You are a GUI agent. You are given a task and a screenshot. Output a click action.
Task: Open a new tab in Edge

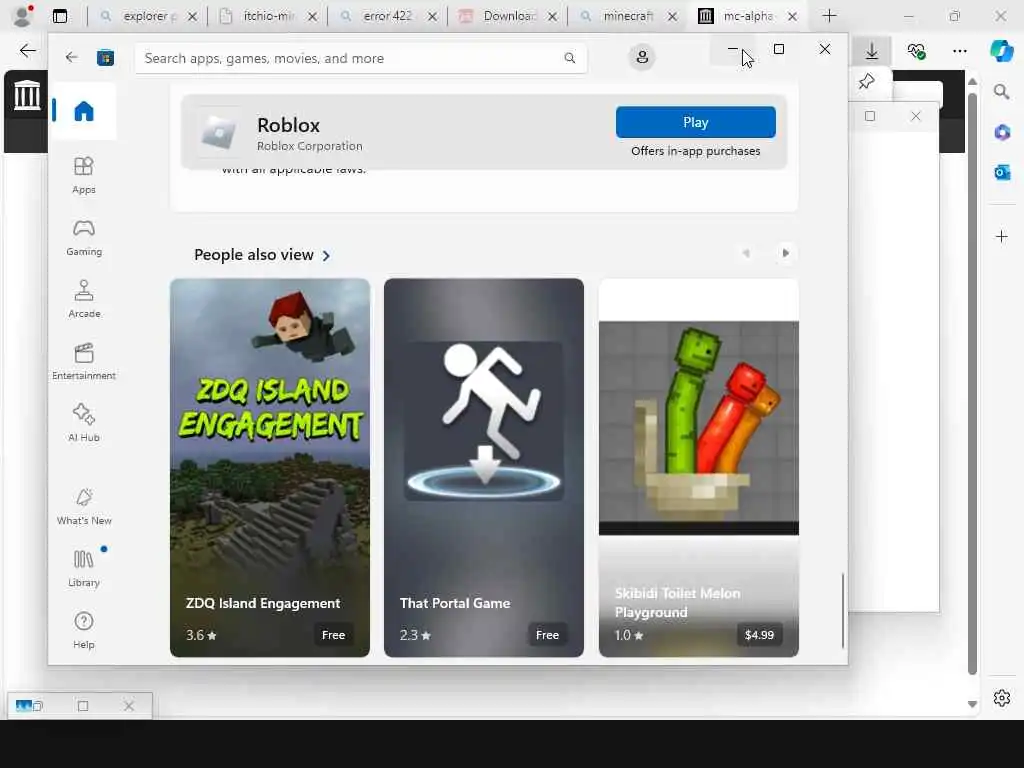(829, 16)
